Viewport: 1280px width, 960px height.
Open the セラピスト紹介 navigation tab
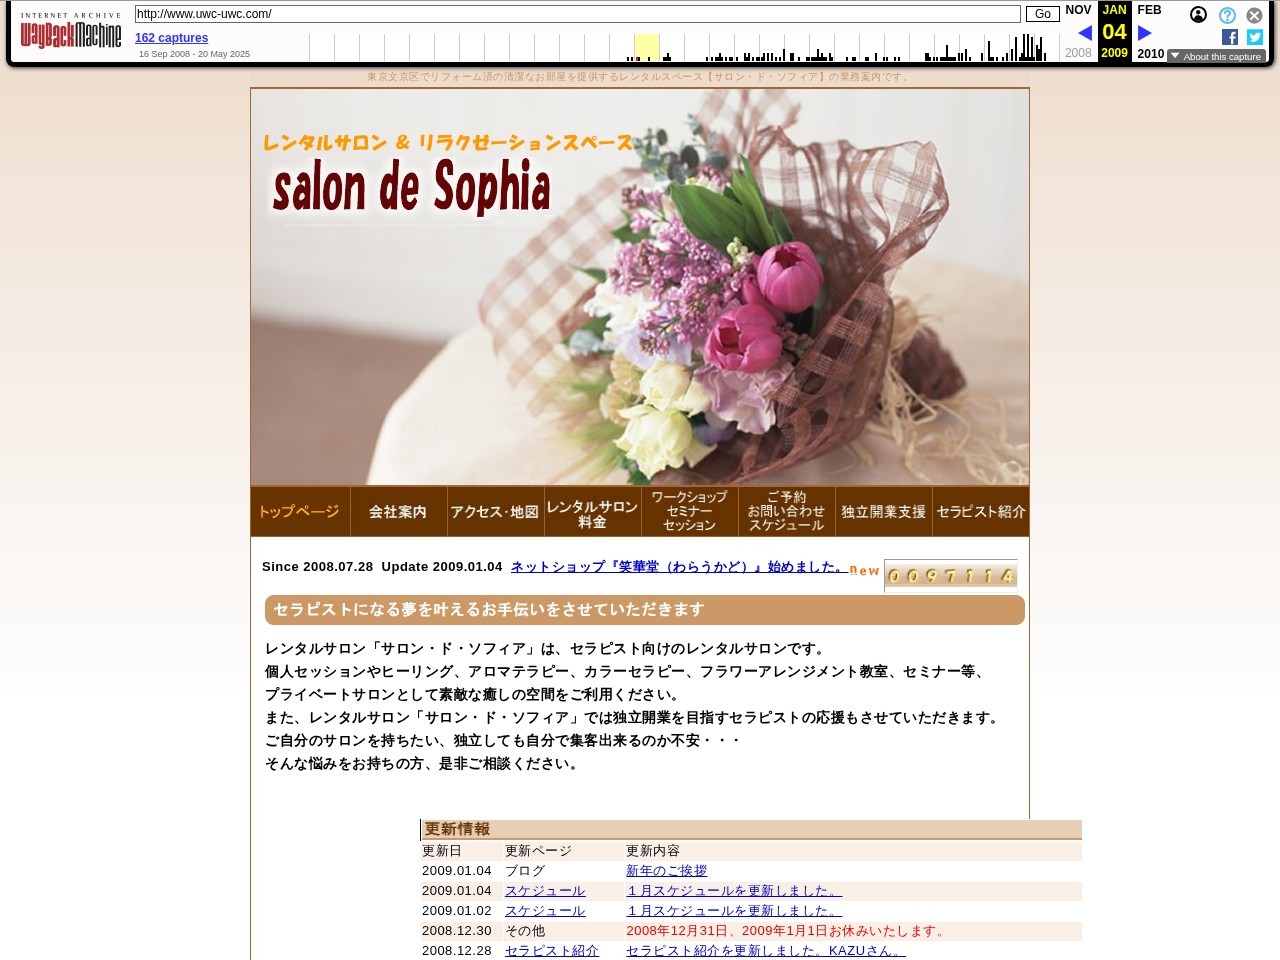[x=980, y=512]
